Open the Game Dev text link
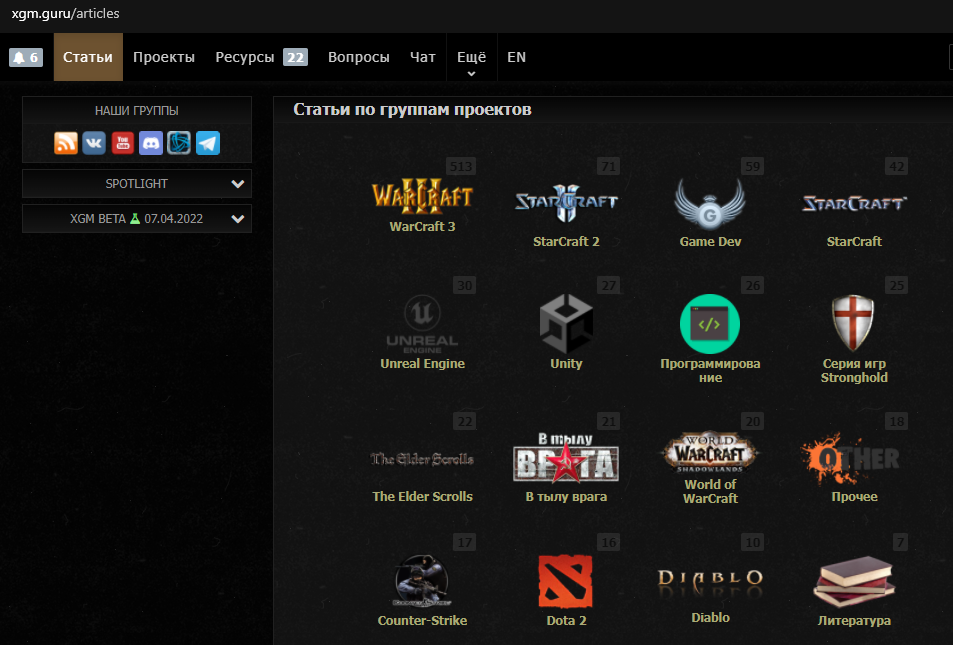This screenshot has width=953, height=645. (710, 241)
